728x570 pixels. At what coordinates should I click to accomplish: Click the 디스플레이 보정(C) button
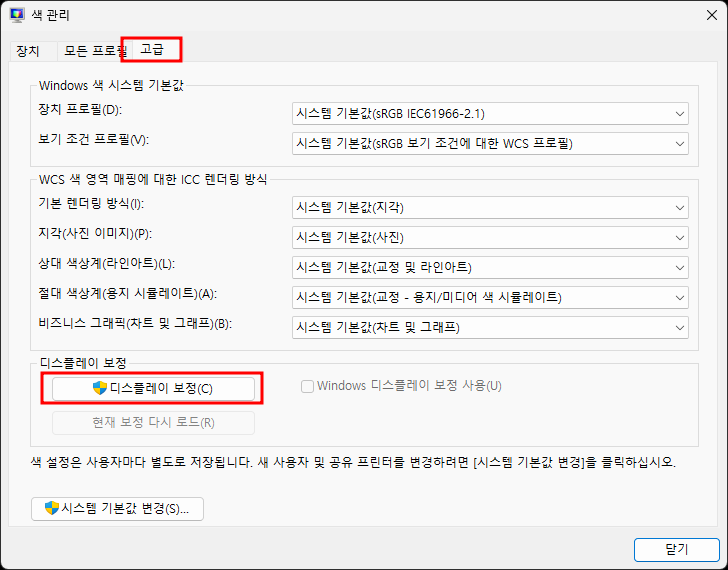pyautogui.click(x=153, y=389)
